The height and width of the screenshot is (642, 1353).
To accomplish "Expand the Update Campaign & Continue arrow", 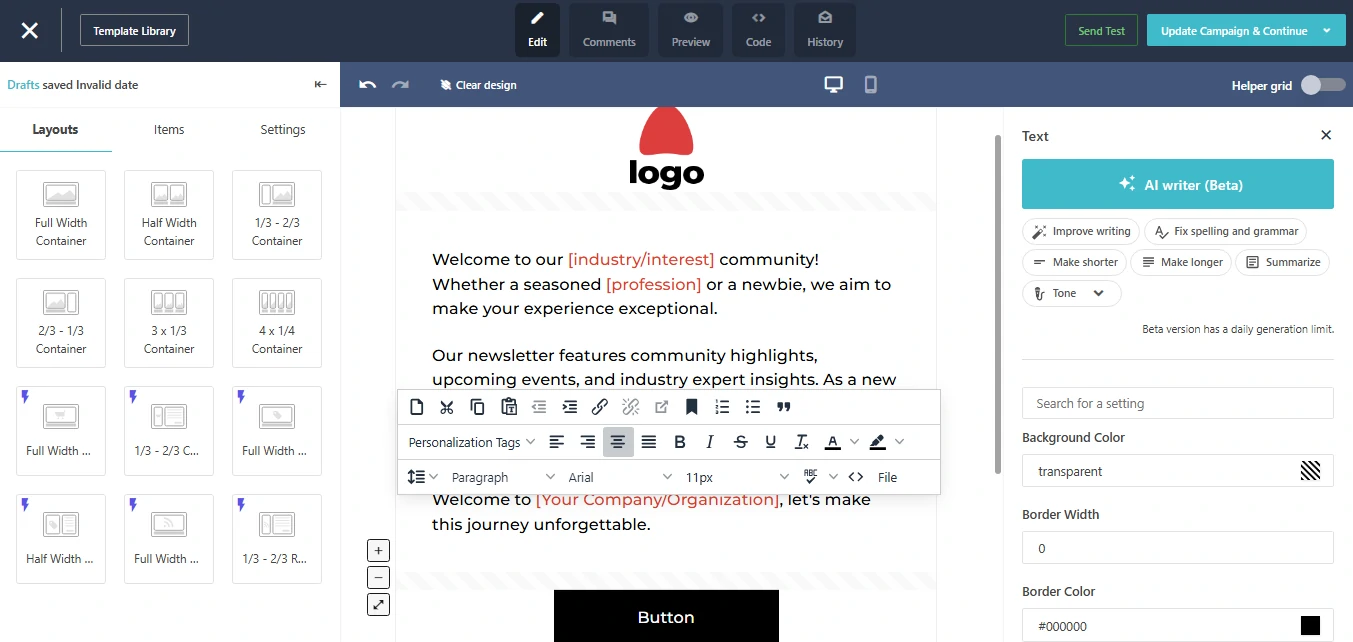I will point(1327,31).
